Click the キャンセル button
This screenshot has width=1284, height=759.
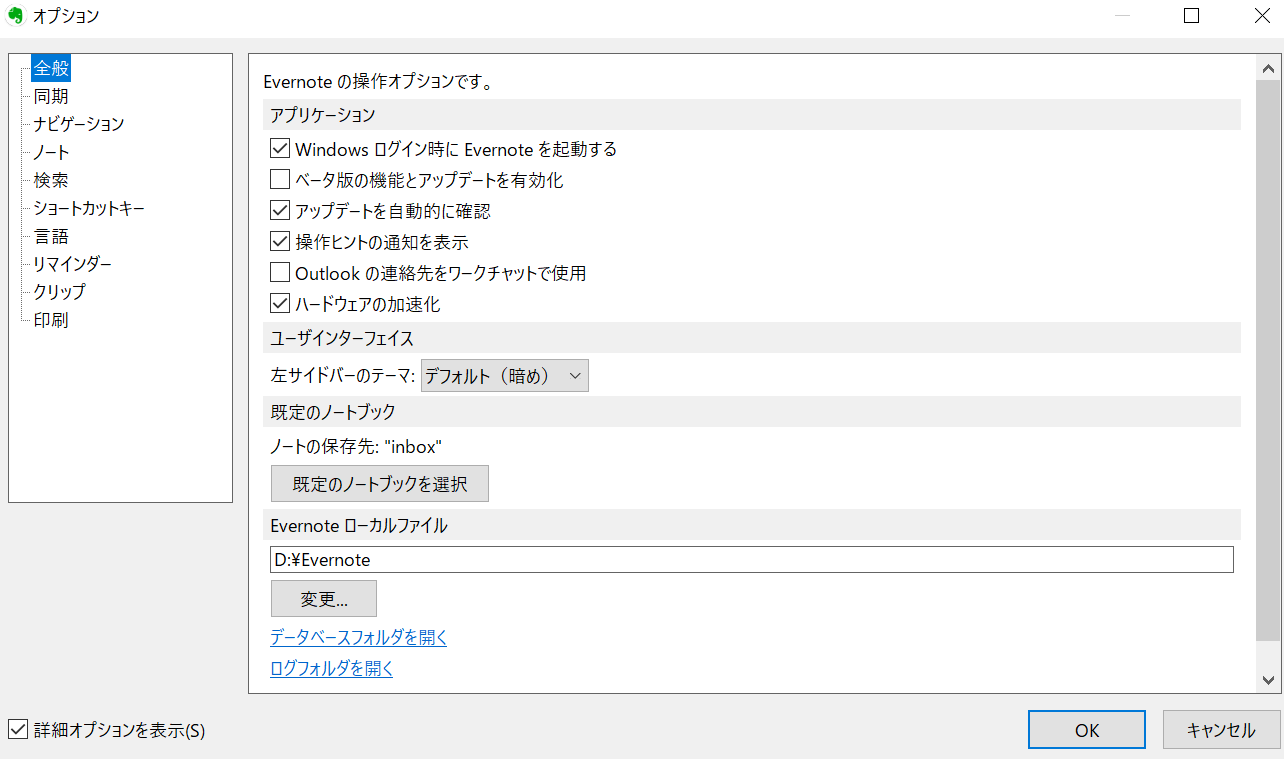[x=1221, y=730]
